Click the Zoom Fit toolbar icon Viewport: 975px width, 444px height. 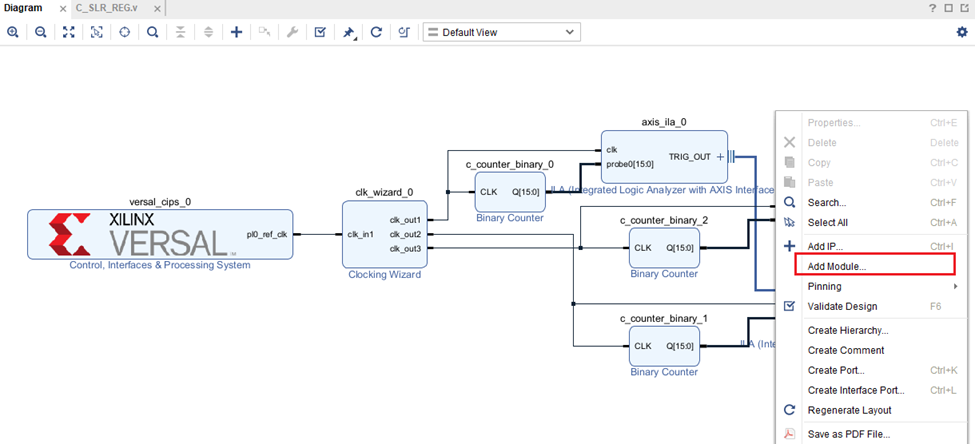coord(69,32)
